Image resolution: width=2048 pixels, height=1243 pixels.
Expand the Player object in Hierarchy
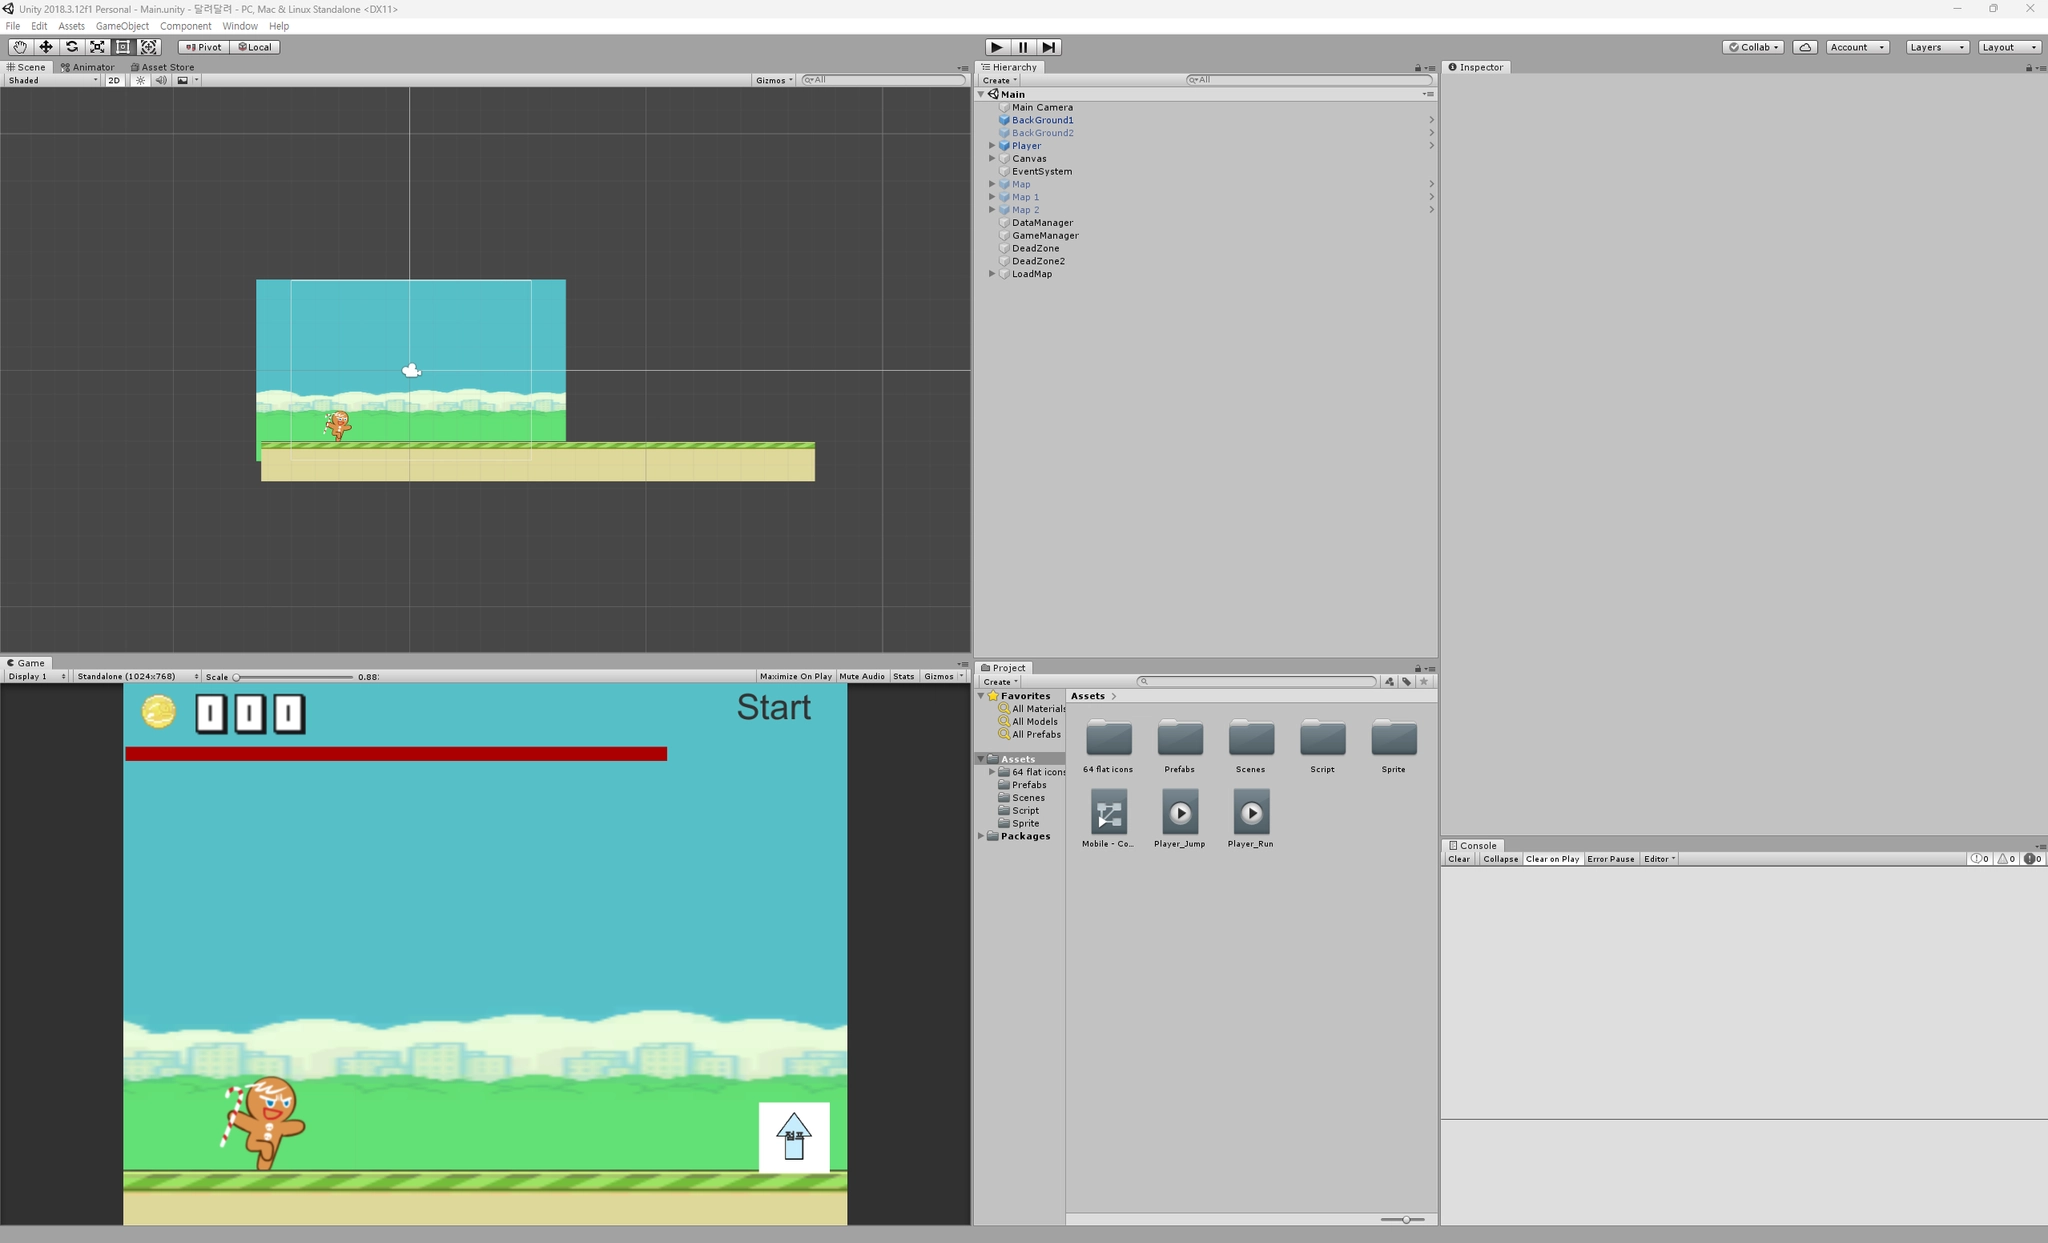[x=992, y=146]
